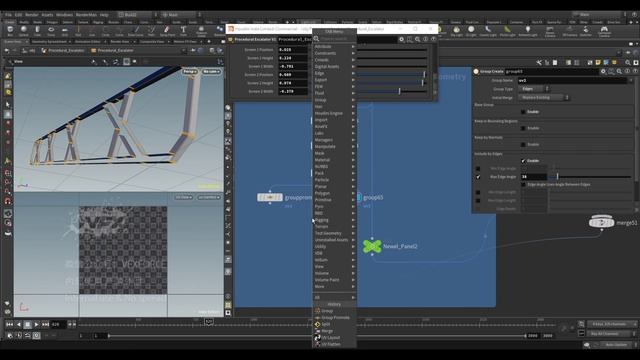Select the Font shelf tool
The image size is (640, 360).
[183, 31]
